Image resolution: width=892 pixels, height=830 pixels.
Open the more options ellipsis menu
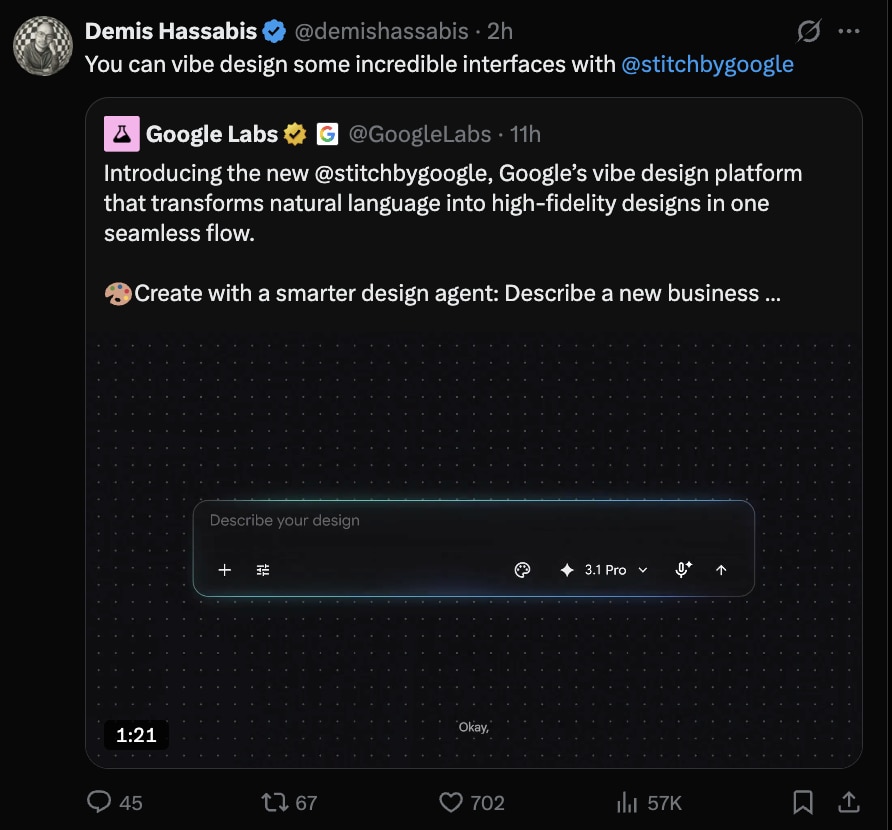click(849, 31)
